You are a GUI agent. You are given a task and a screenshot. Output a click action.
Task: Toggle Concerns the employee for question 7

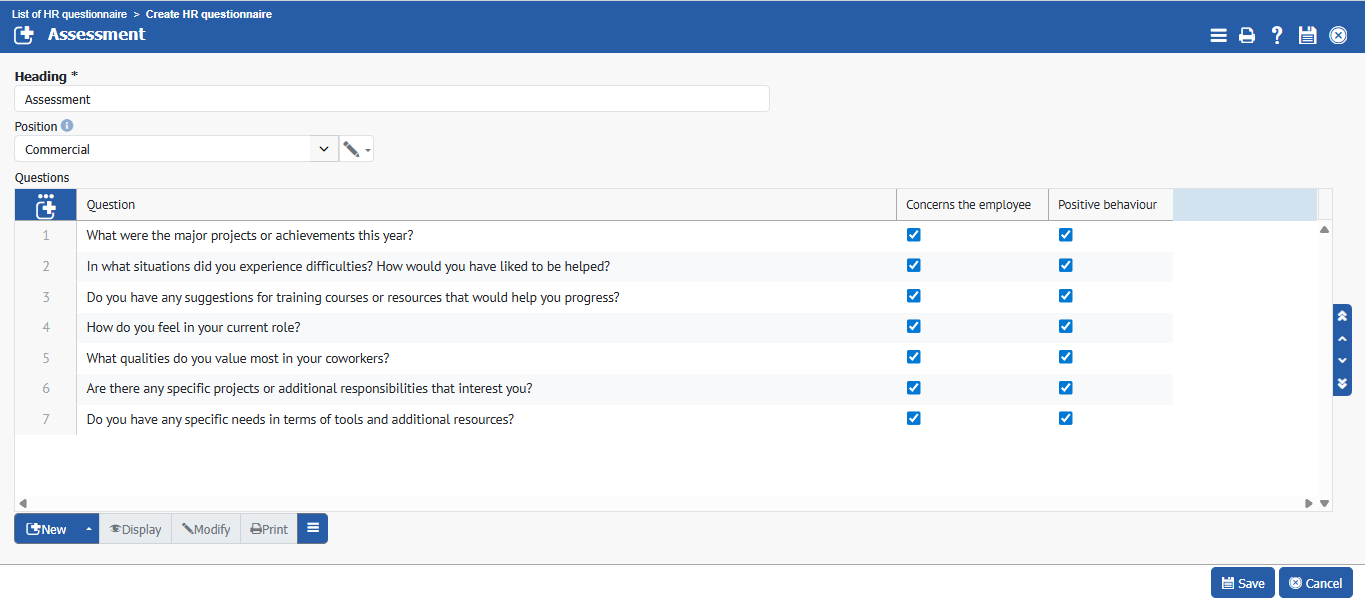pos(913,419)
